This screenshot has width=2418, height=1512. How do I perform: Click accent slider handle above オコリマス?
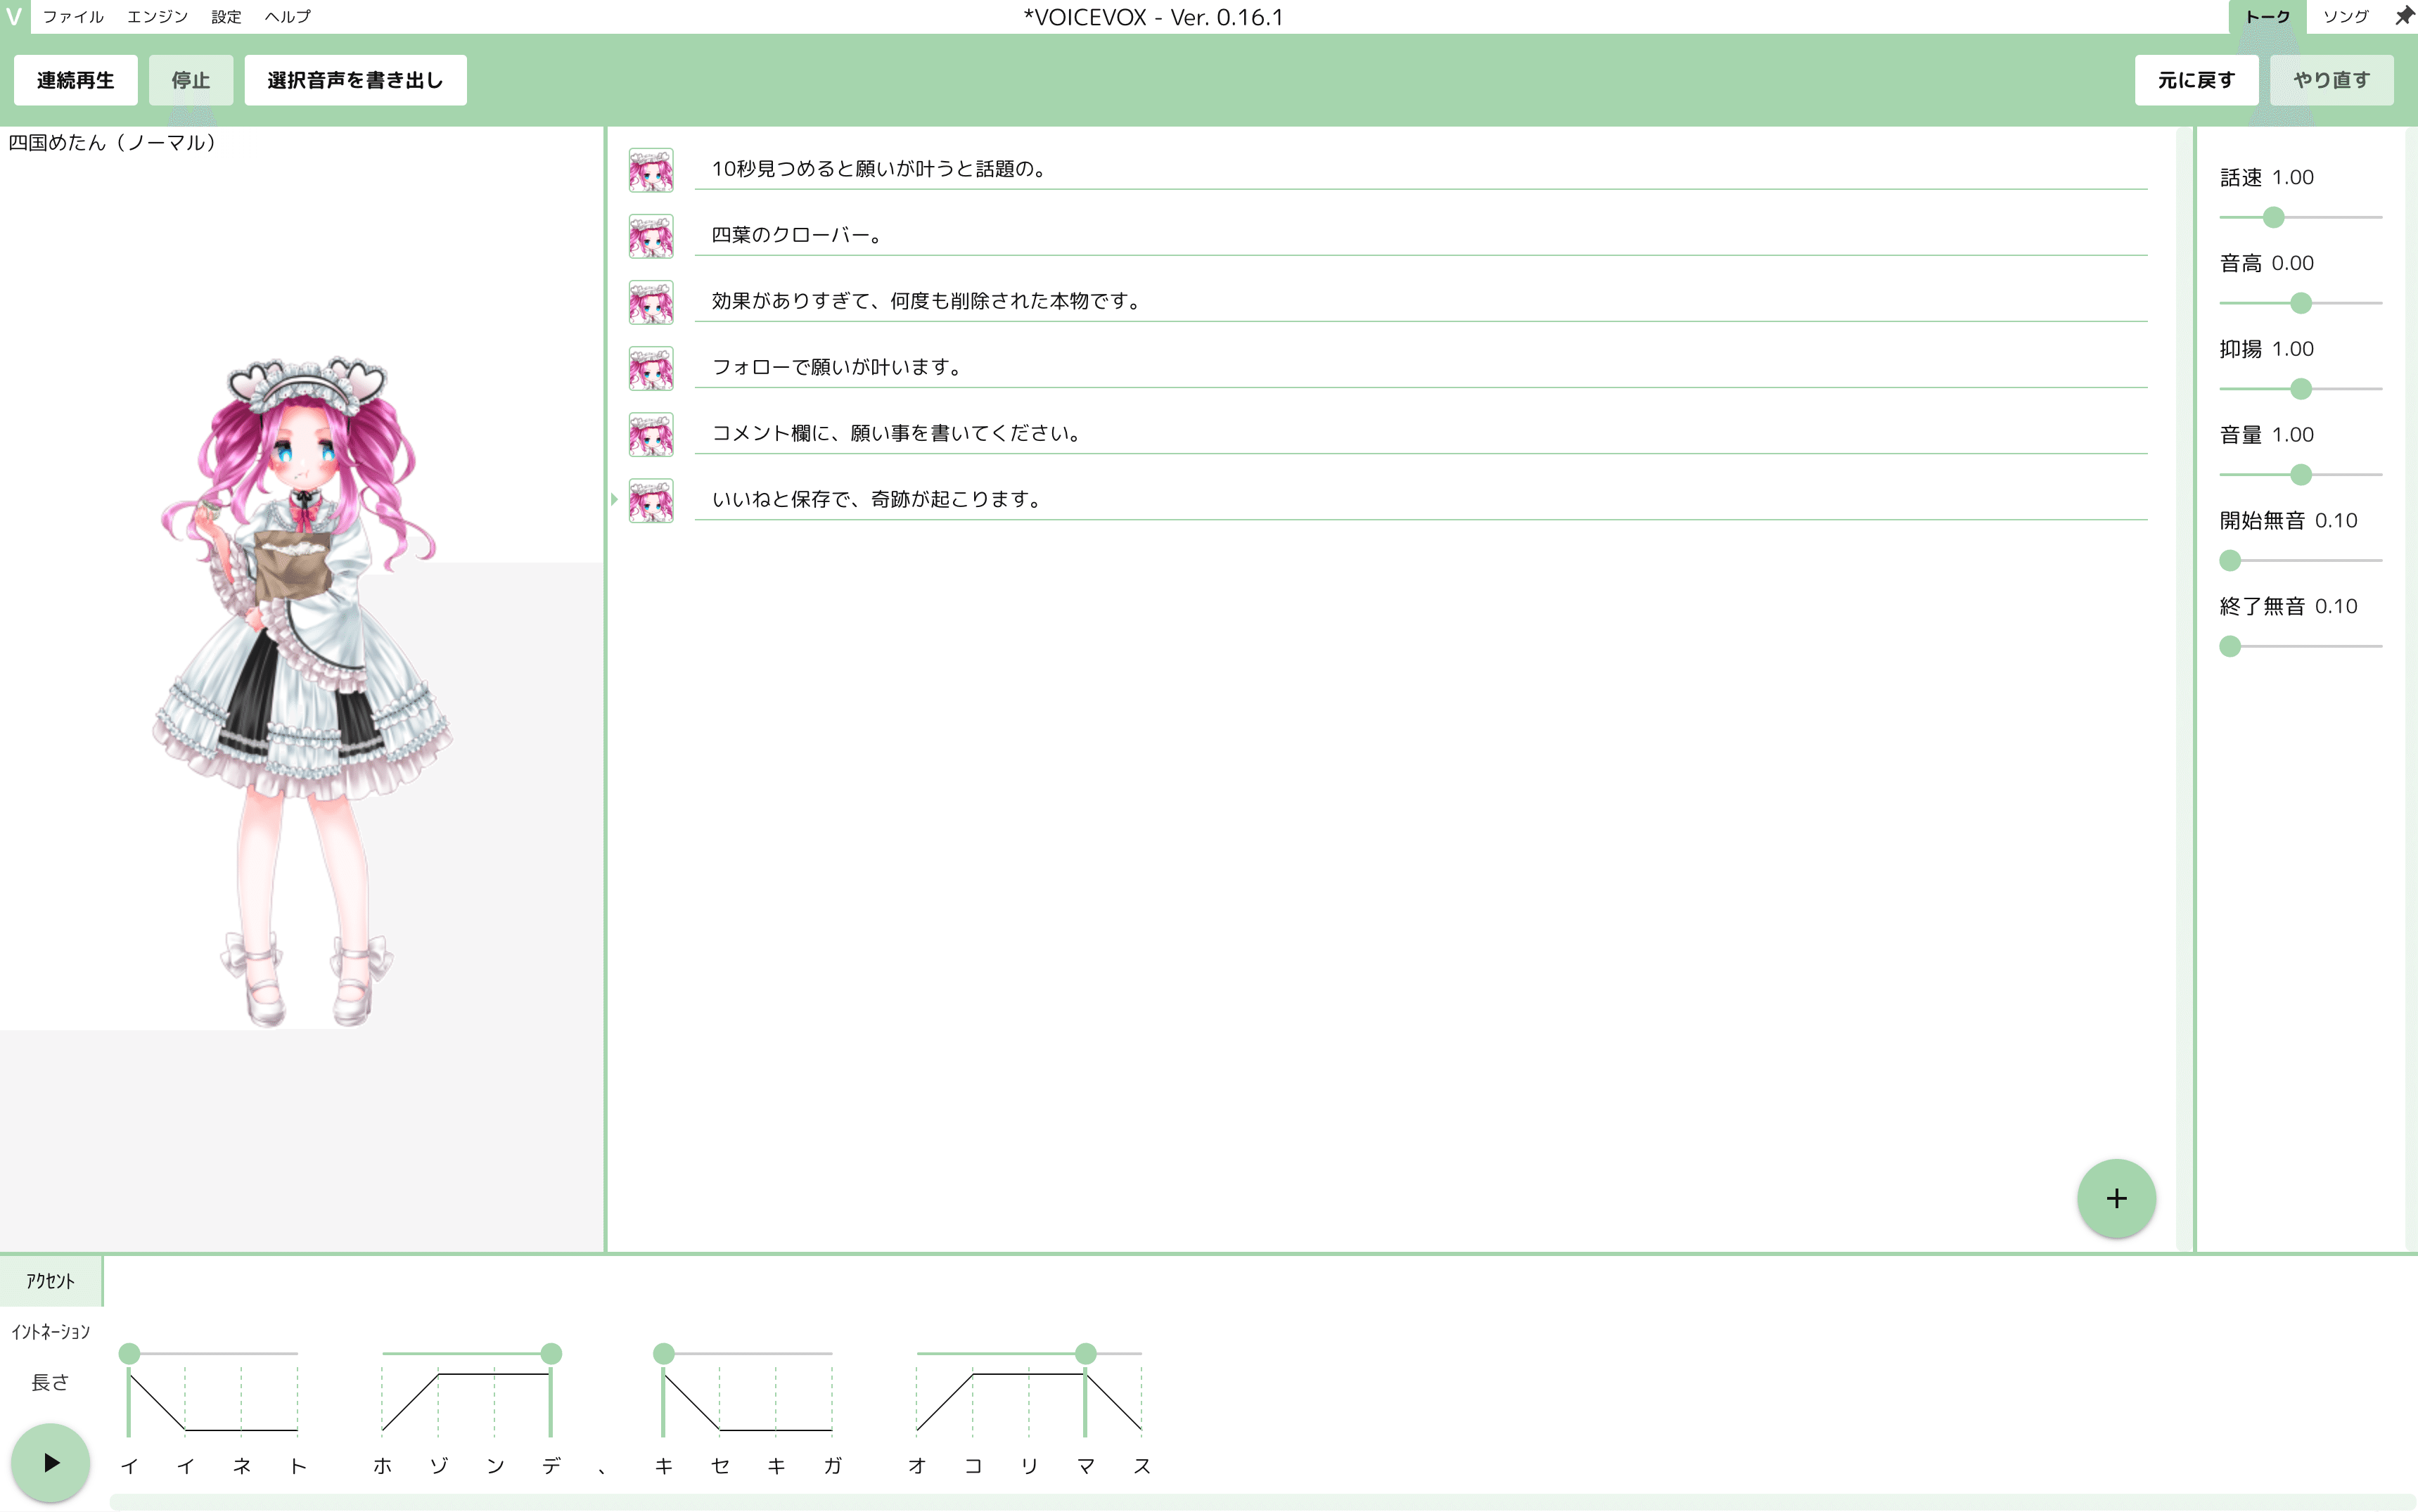click(1086, 1354)
